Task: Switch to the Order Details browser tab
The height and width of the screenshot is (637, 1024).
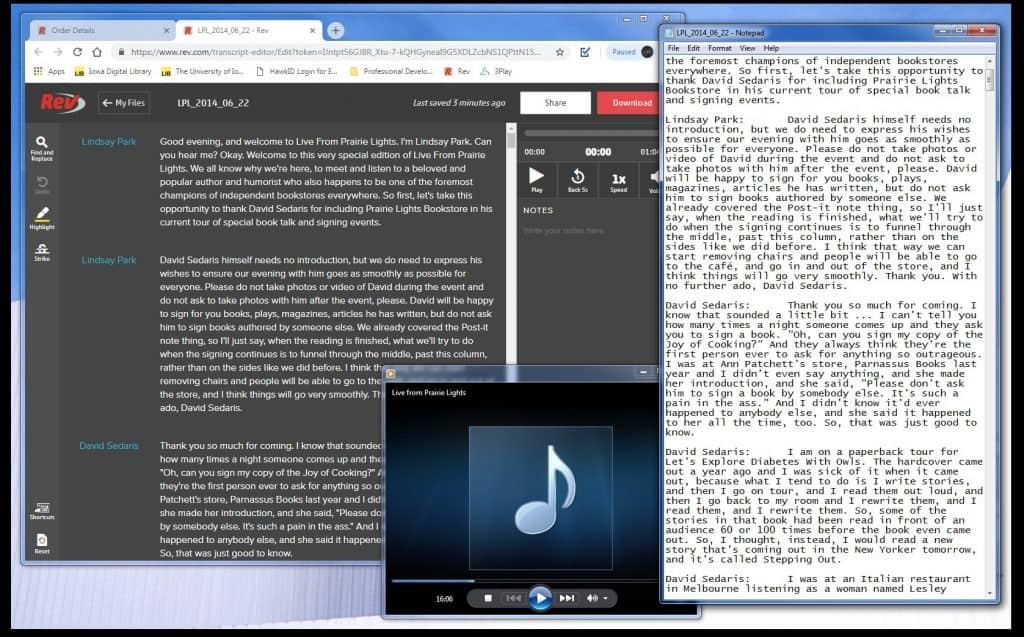Action: coord(95,31)
